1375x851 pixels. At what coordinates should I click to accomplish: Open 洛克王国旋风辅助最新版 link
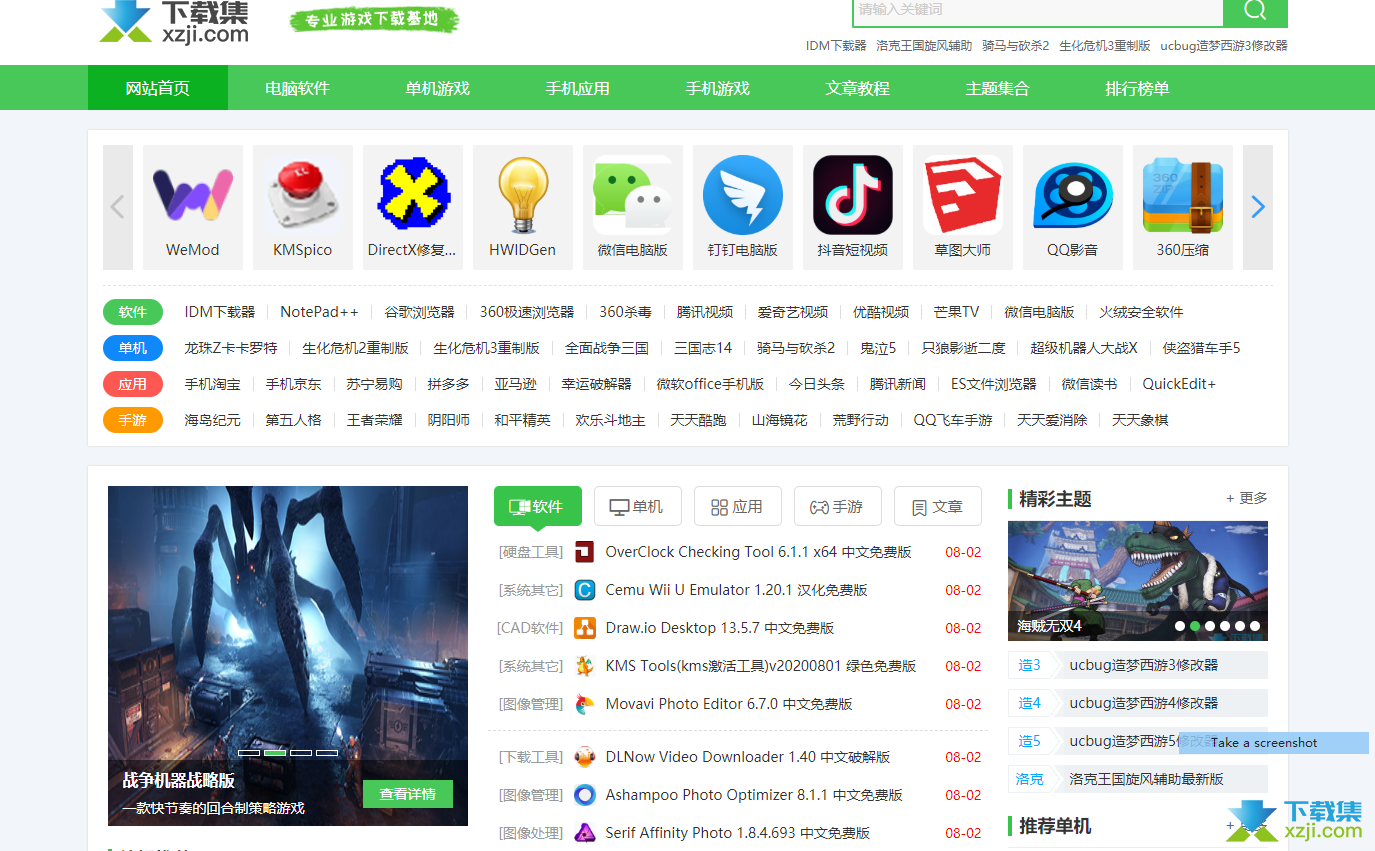click(1146, 779)
